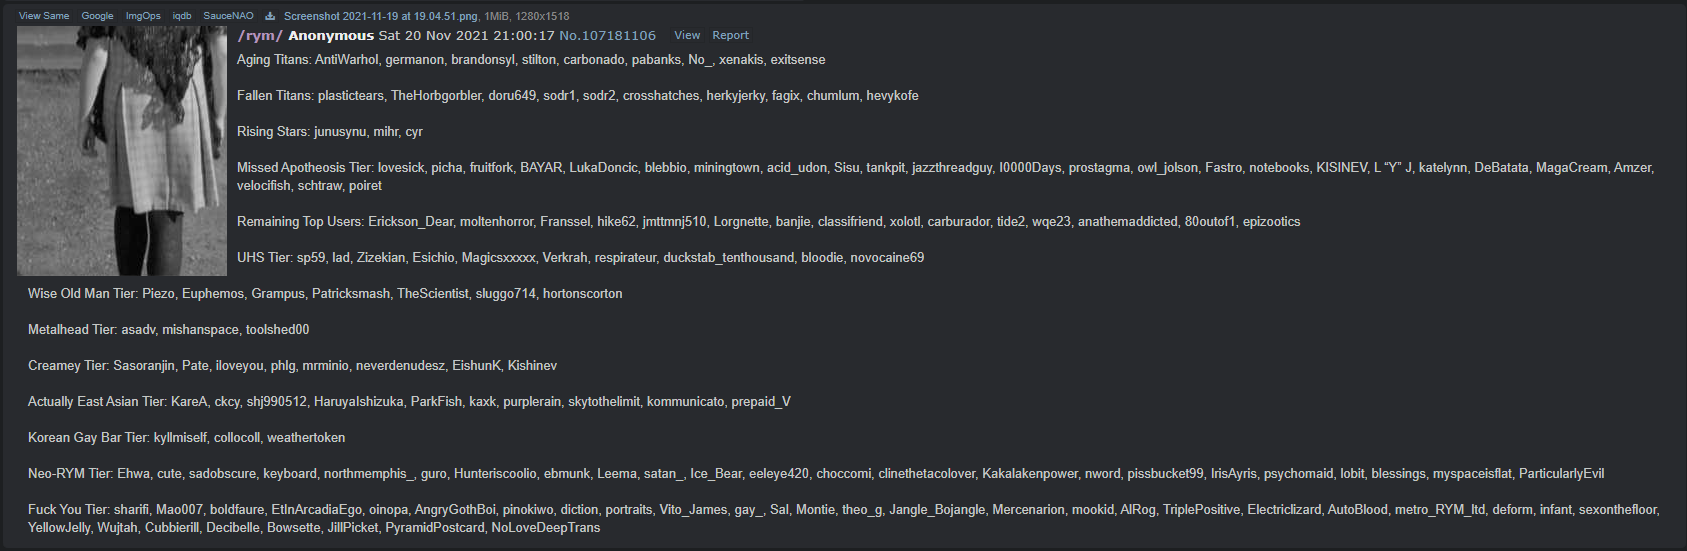Viewport: 1687px width, 551px height.
Task: Click the Metalhead Tier text line
Action: [x=169, y=329]
